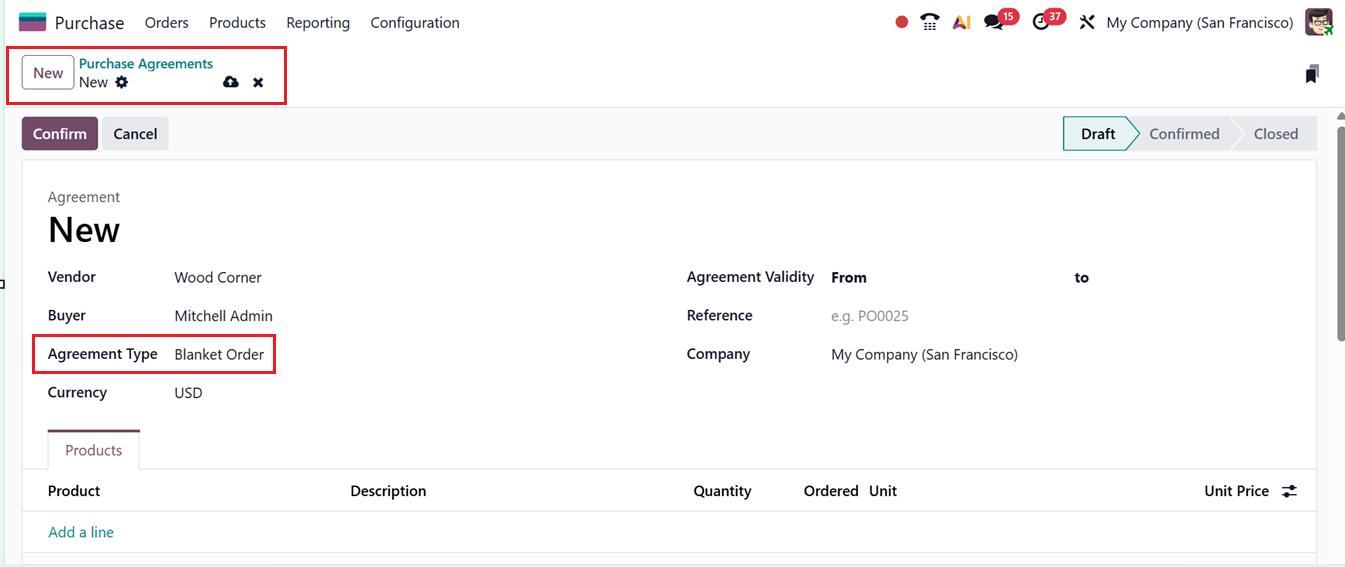The height and width of the screenshot is (567, 1345).
Task: Launch the AI assistant icon
Action: click(x=961, y=22)
